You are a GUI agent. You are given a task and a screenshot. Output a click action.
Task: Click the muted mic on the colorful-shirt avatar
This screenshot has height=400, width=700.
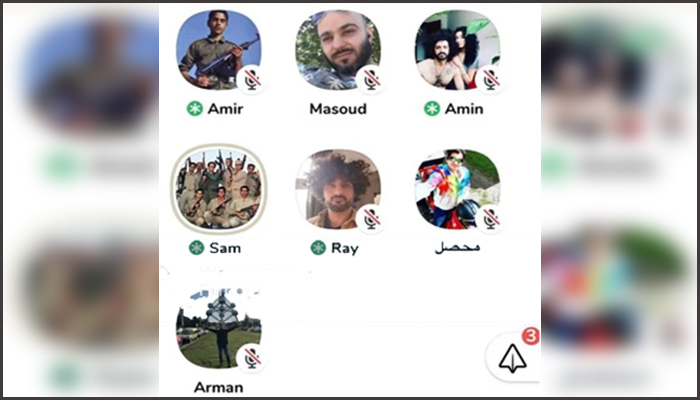click(x=490, y=219)
